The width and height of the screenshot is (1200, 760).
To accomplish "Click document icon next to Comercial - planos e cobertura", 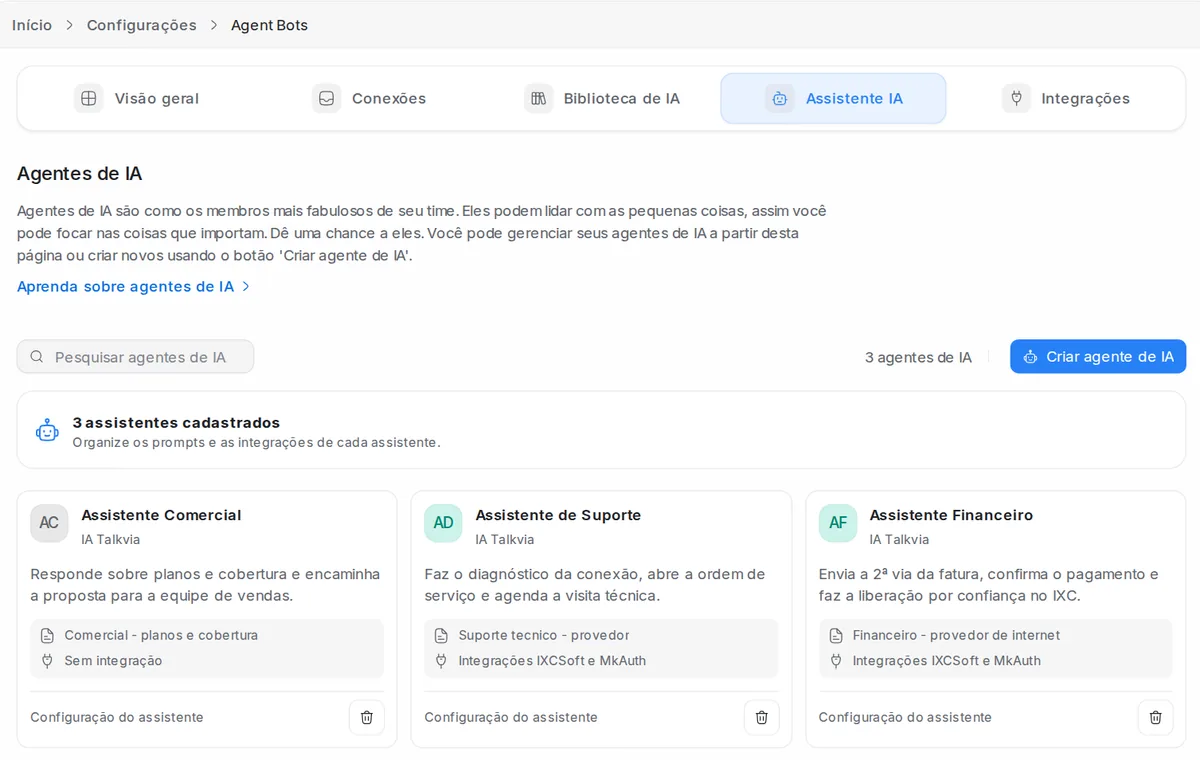I will coord(47,635).
